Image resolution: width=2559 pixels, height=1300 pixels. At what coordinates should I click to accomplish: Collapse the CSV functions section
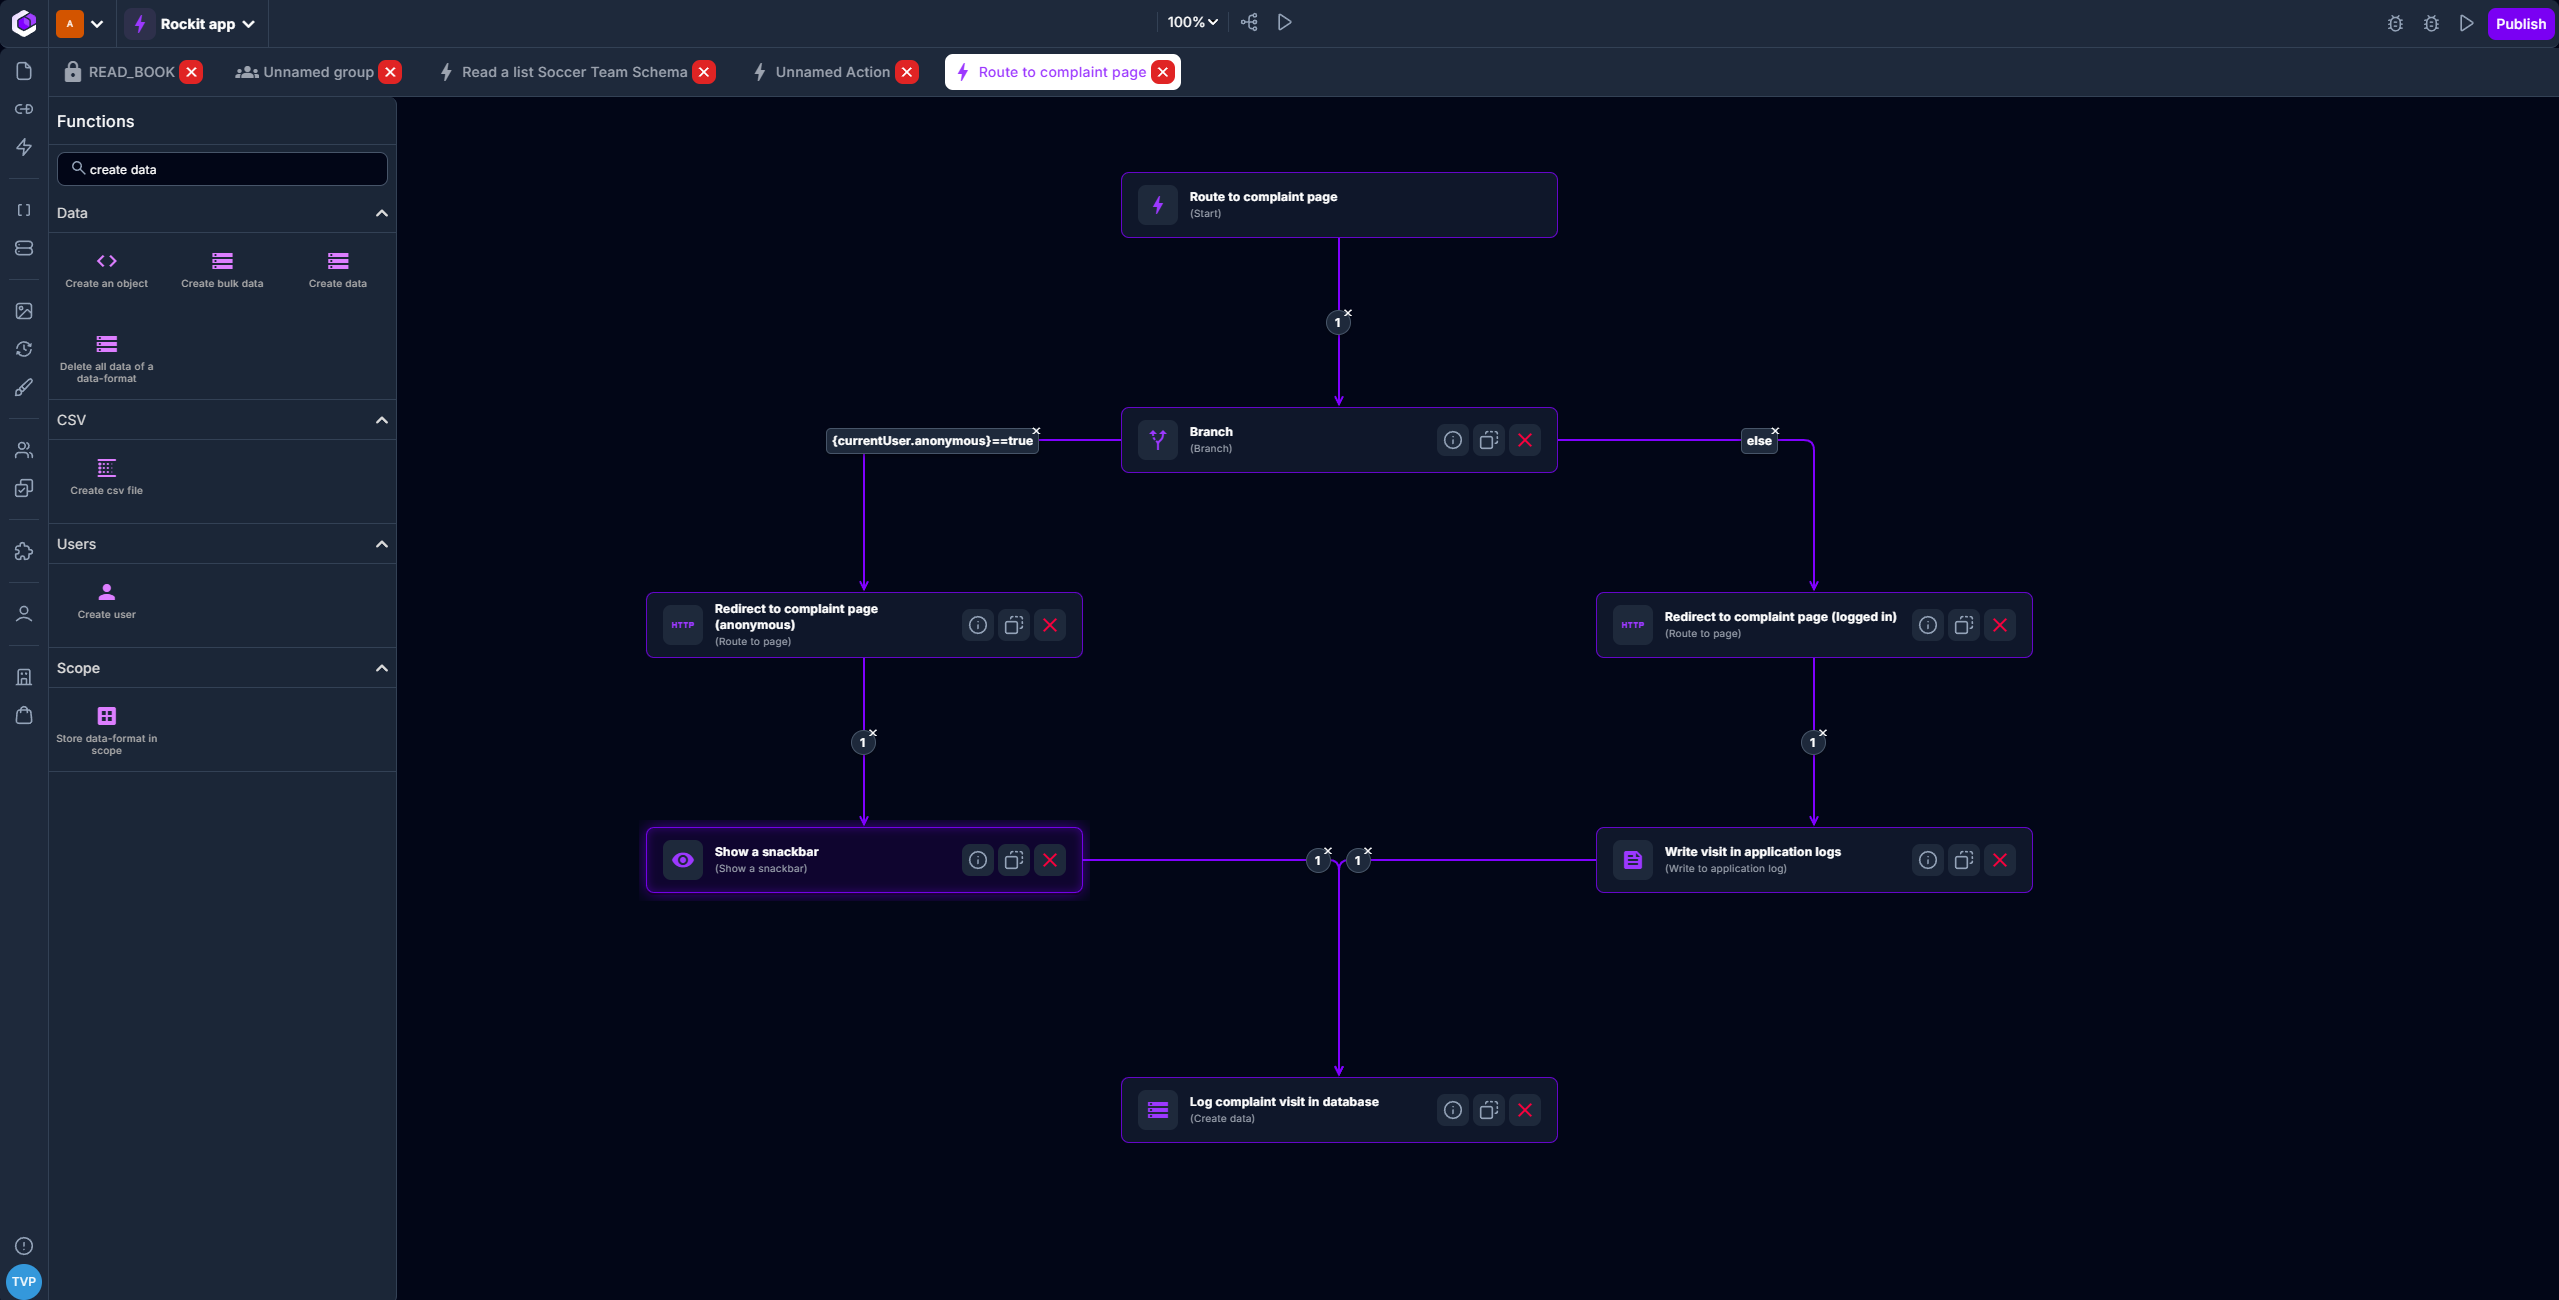381,420
